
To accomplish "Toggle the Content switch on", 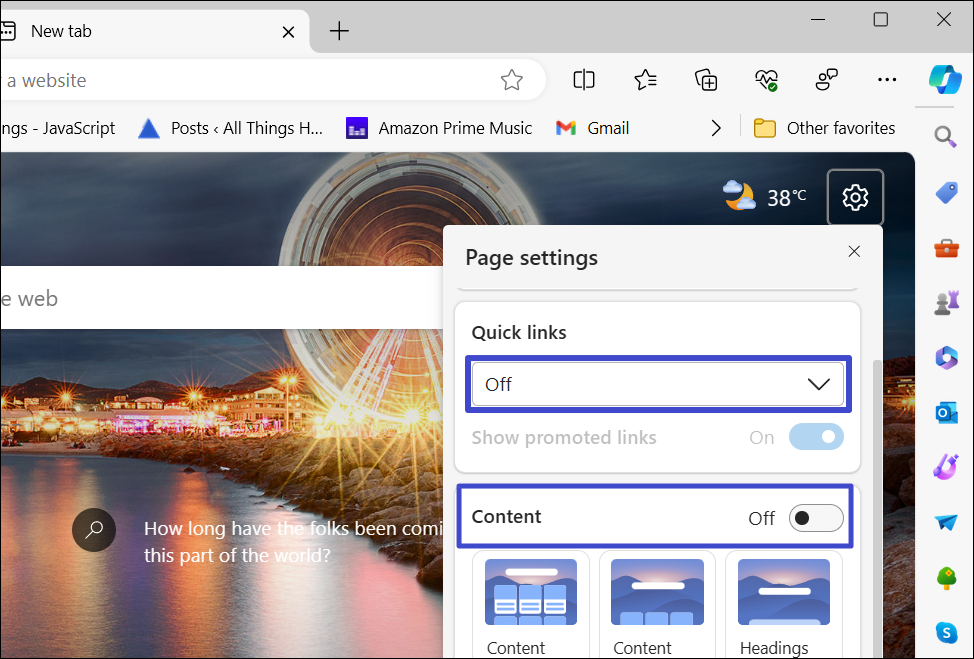I will point(815,518).
